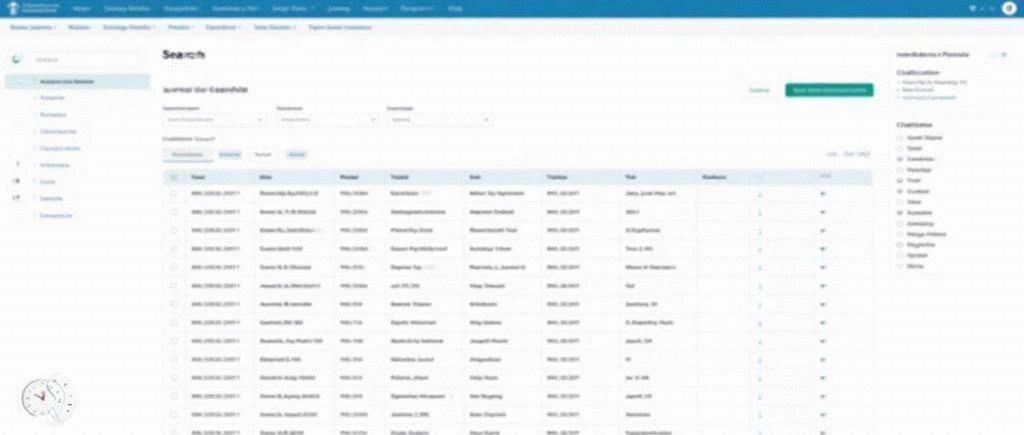Open the first filter dropdown under the Search heading
The image size is (1024, 435).
[x=213, y=120]
